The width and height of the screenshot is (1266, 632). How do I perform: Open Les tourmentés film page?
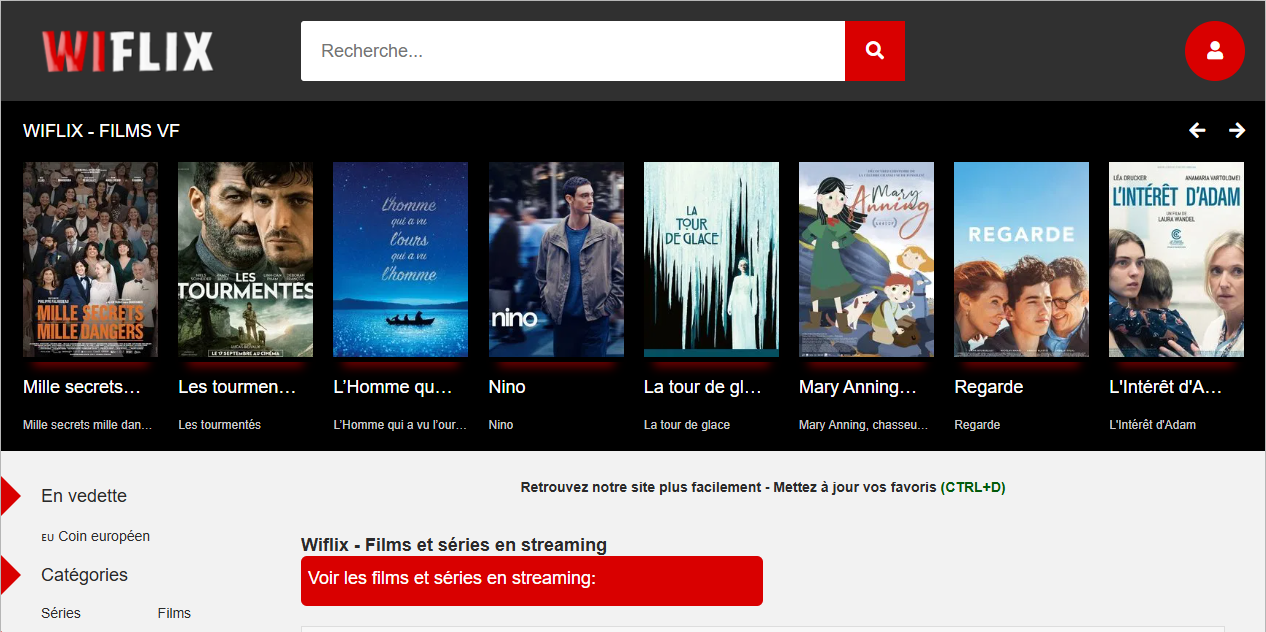click(245, 259)
